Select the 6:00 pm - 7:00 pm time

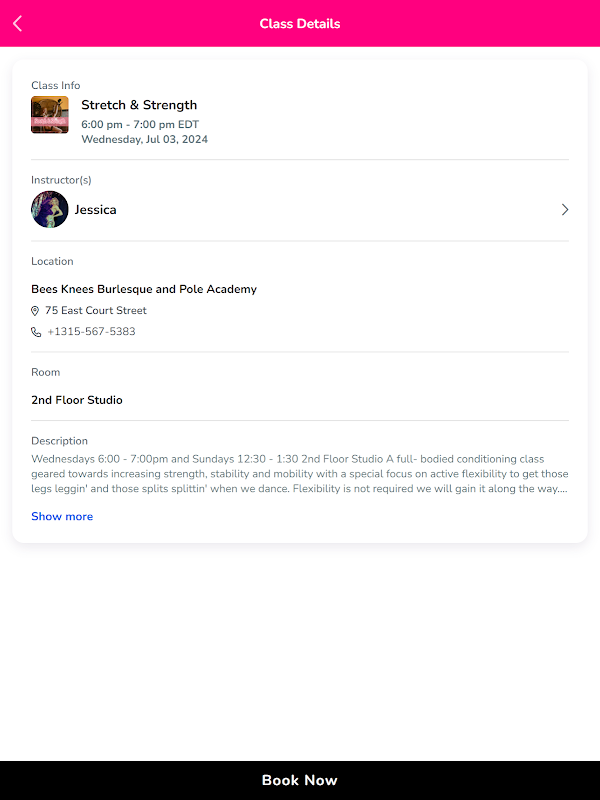click(140, 125)
